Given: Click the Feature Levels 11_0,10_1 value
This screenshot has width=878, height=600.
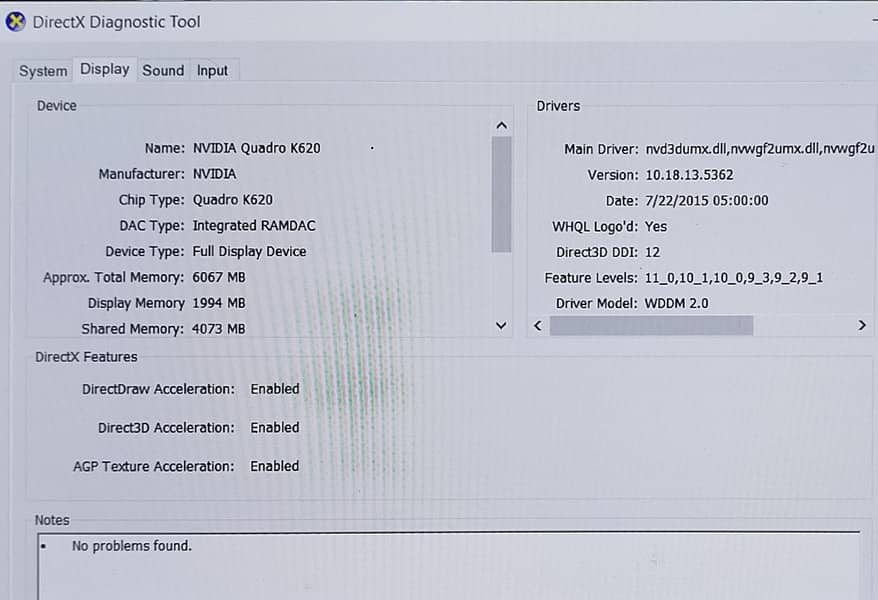Looking at the screenshot, I should pyautogui.click(x=734, y=278).
